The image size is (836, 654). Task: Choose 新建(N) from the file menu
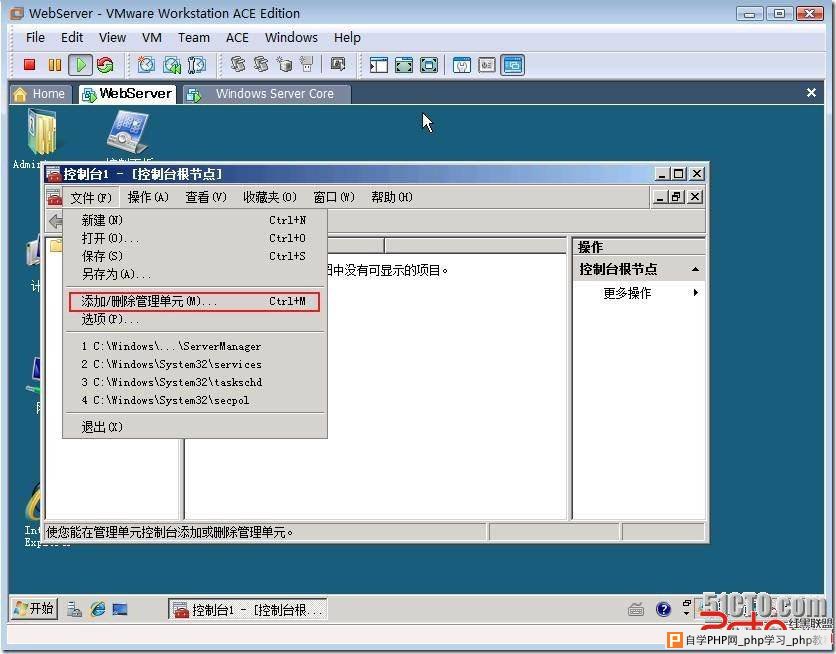(194, 220)
